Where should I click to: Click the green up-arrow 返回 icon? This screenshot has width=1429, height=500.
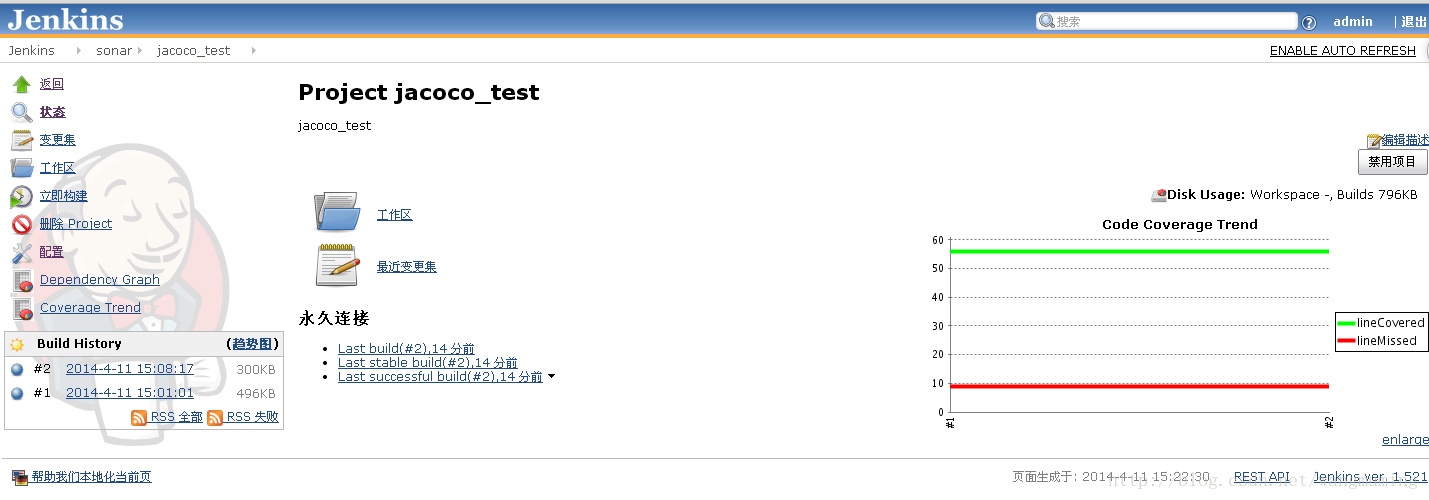[22, 84]
